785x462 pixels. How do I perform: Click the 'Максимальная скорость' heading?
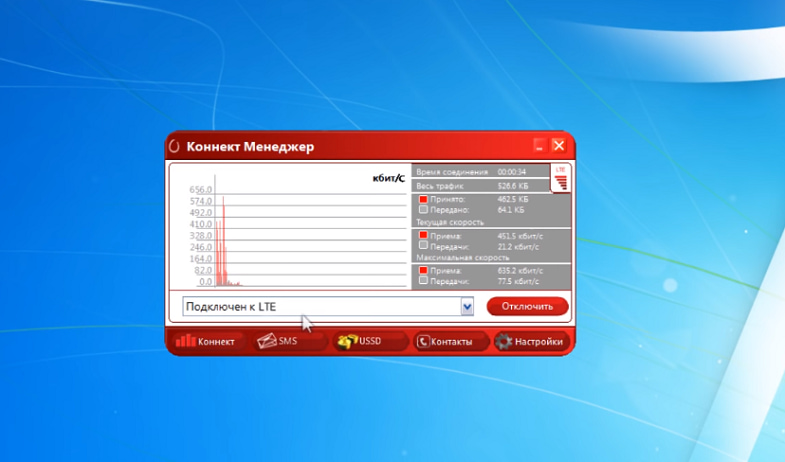463,257
